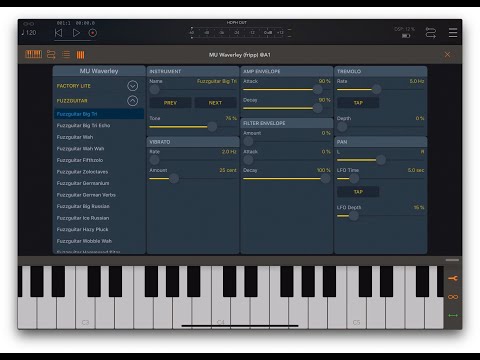This screenshot has width=480, height=360.
Task: Select preset Fuzzguitar Big Russian
Action: click(99, 206)
